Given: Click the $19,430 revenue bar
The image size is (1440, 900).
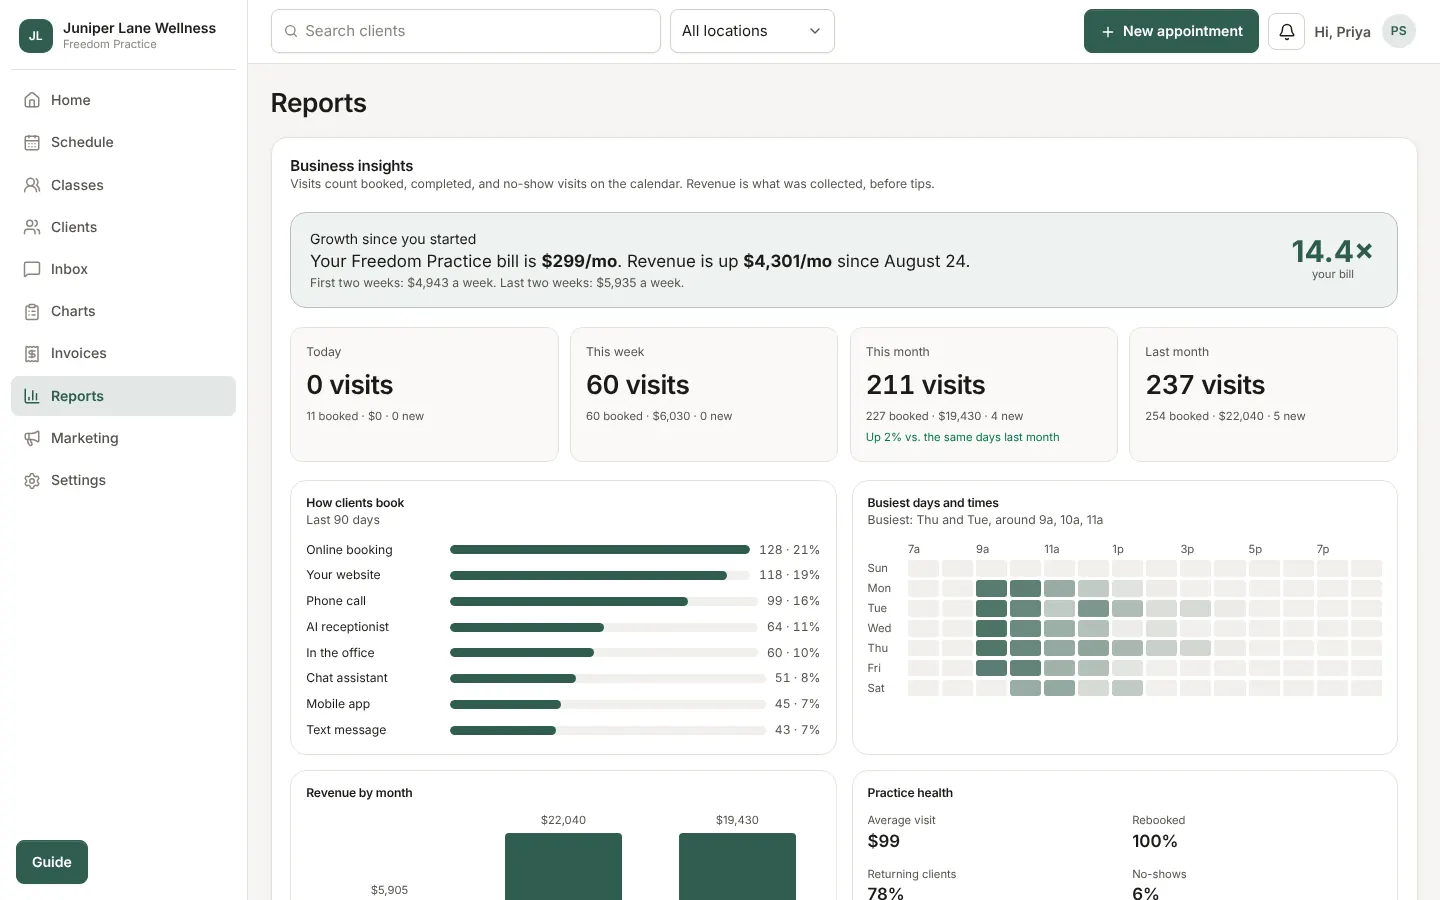Looking at the screenshot, I should [x=737, y=866].
